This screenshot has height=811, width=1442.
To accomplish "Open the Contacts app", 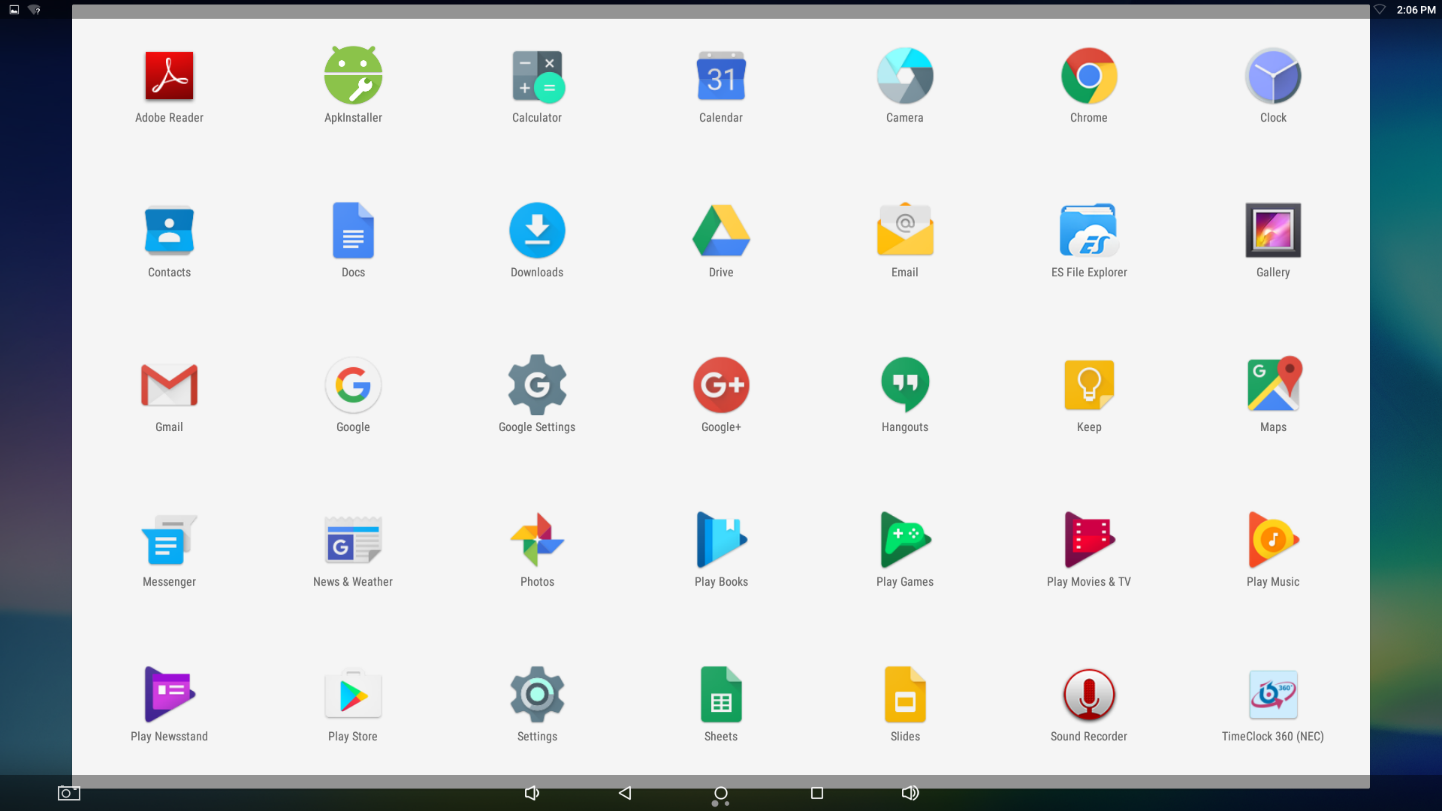I will point(169,231).
